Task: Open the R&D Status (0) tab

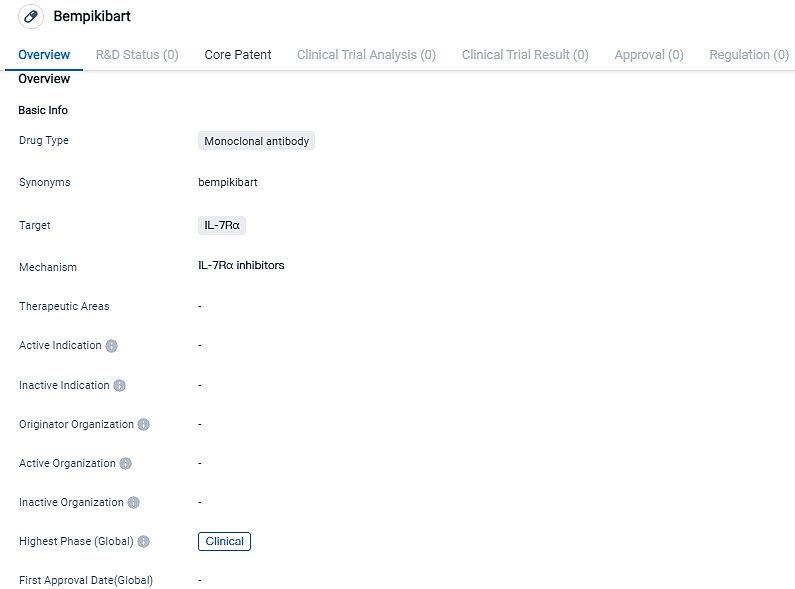Action: tap(137, 55)
